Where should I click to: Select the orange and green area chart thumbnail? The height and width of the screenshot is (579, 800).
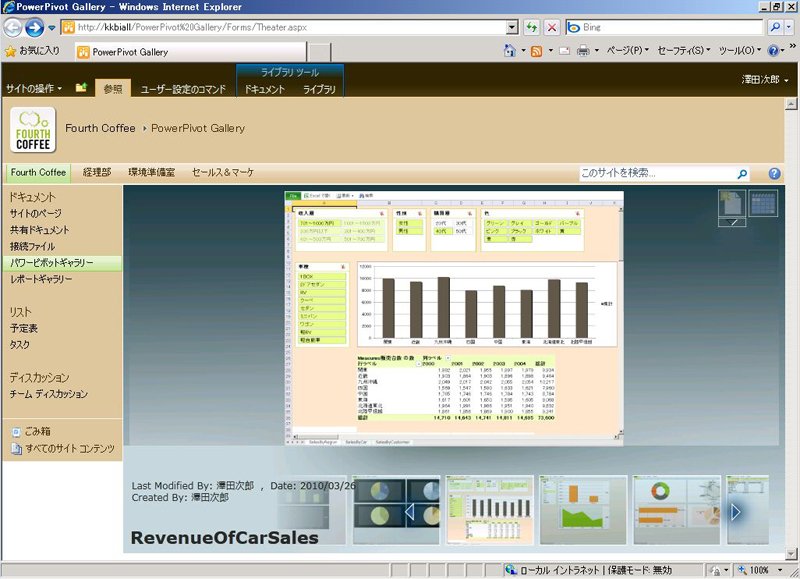(583, 510)
